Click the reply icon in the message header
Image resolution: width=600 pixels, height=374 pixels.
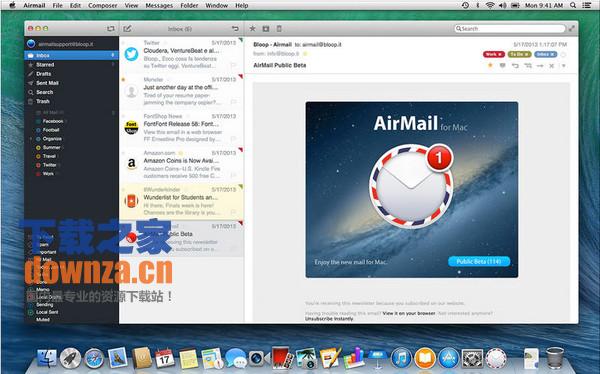(x=515, y=66)
